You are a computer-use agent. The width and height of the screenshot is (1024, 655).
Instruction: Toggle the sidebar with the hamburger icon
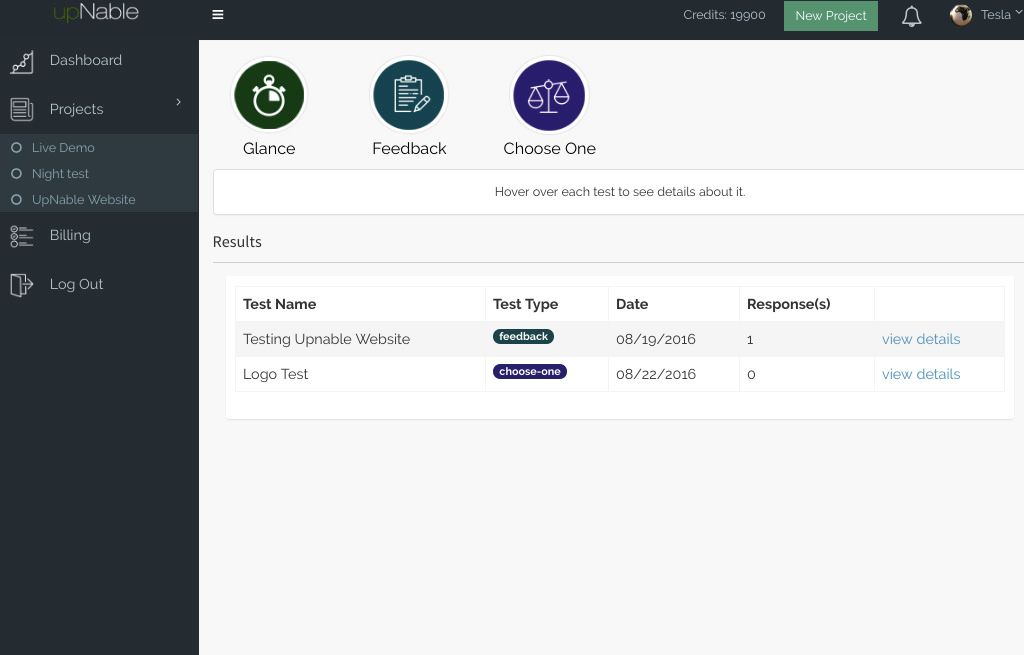(x=218, y=15)
